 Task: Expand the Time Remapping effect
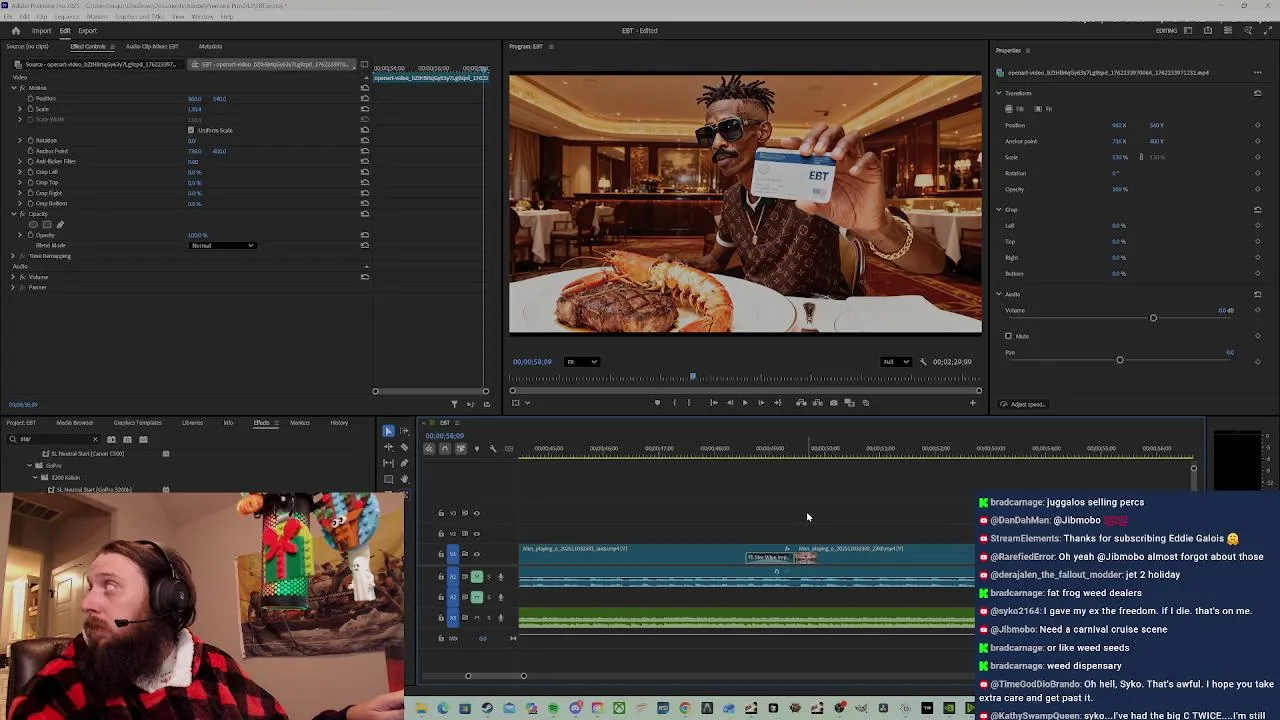point(14,256)
